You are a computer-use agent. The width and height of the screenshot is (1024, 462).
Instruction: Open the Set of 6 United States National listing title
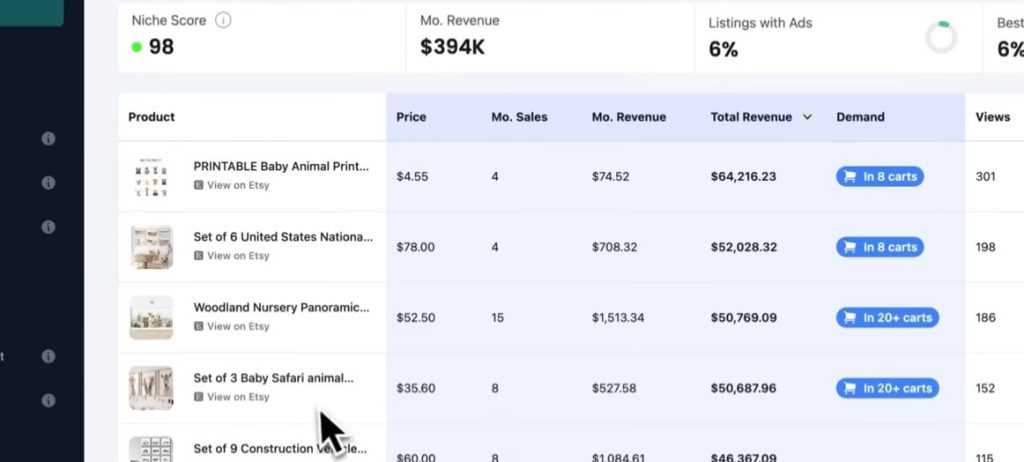click(x=282, y=237)
